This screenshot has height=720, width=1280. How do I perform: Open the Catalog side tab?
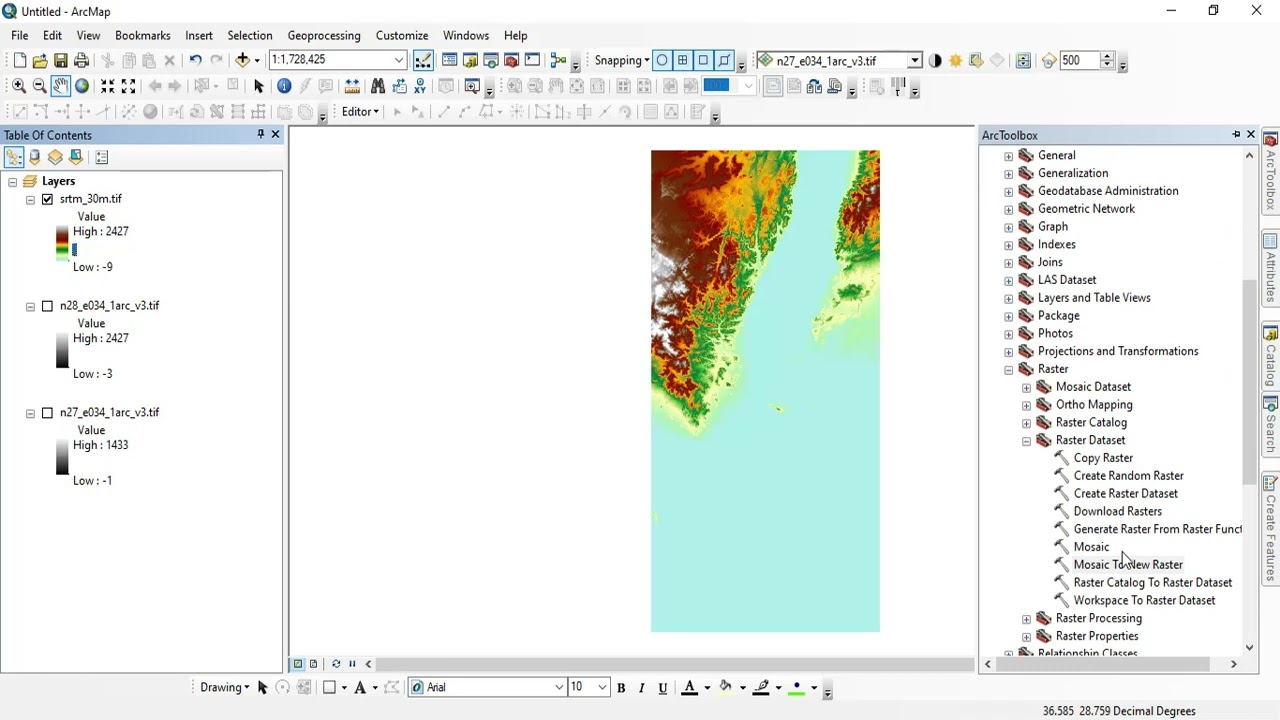(x=1271, y=356)
